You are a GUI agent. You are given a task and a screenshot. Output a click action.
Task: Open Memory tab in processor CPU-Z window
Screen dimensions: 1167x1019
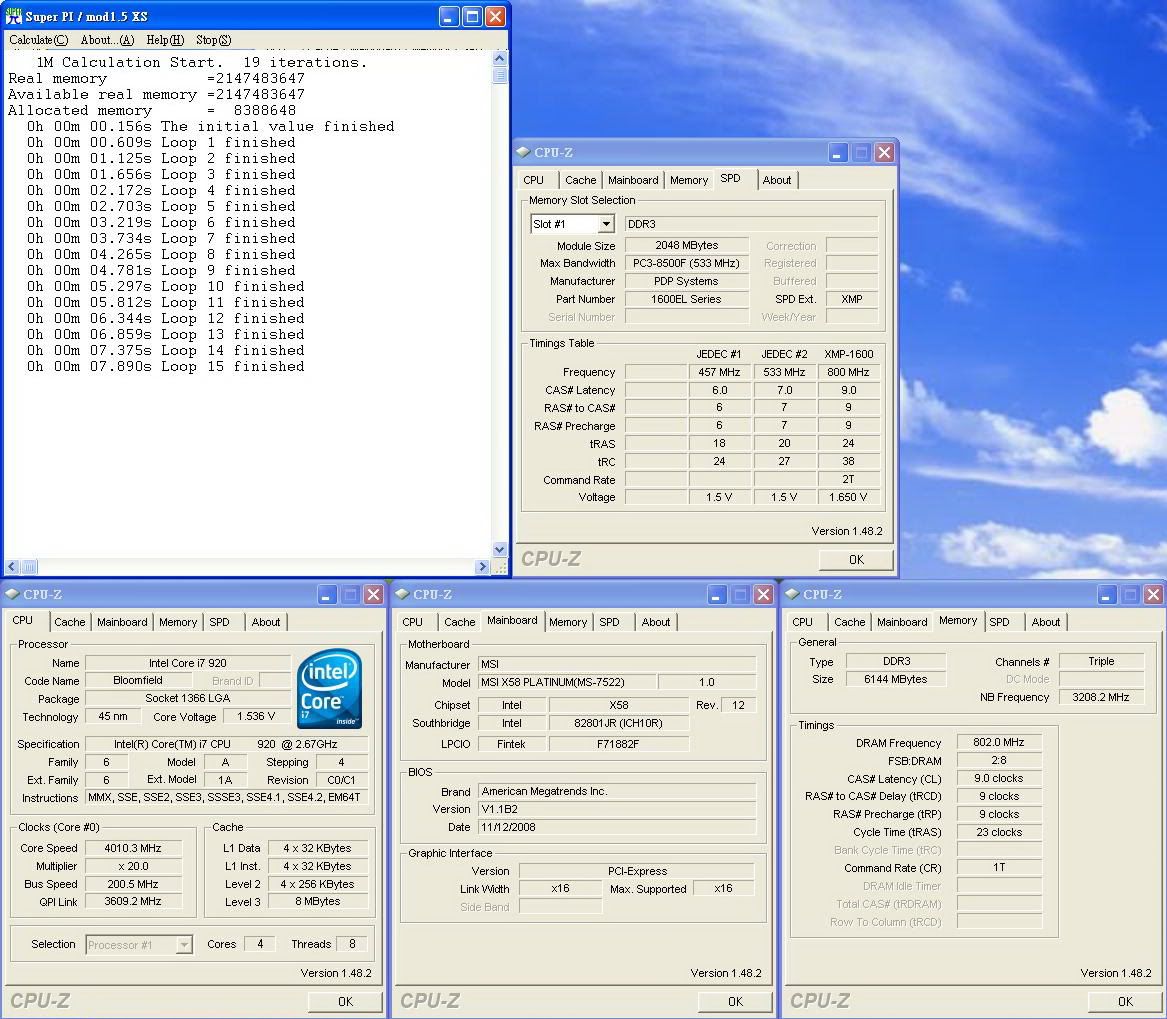tap(178, 622)
